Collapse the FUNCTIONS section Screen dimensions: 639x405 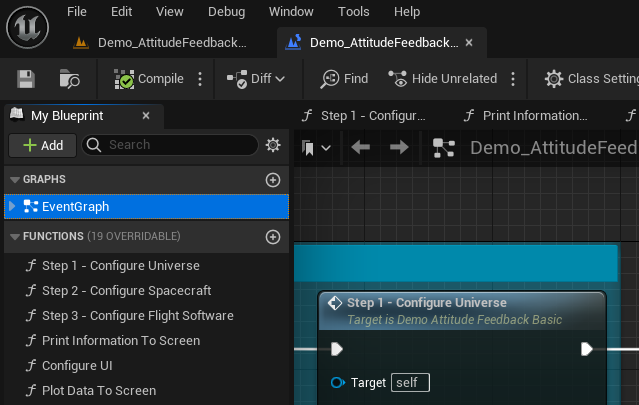pos(15,237)
